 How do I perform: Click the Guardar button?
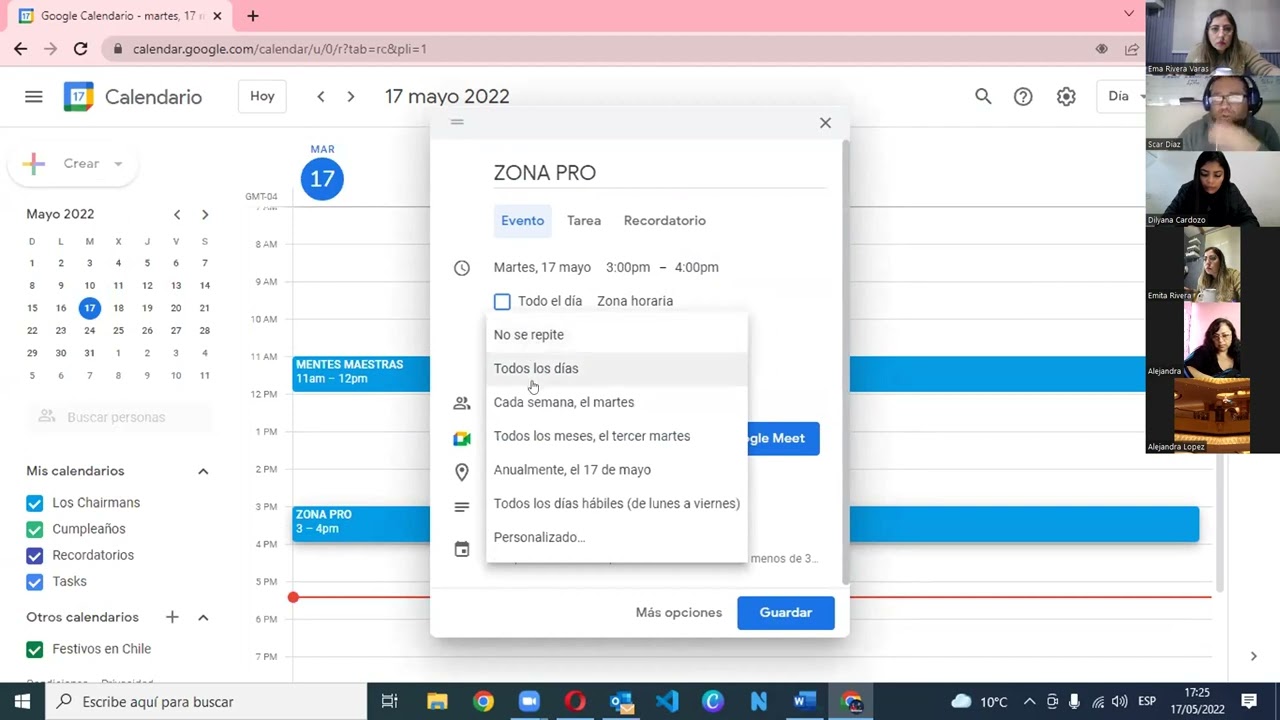pos(786,613)
